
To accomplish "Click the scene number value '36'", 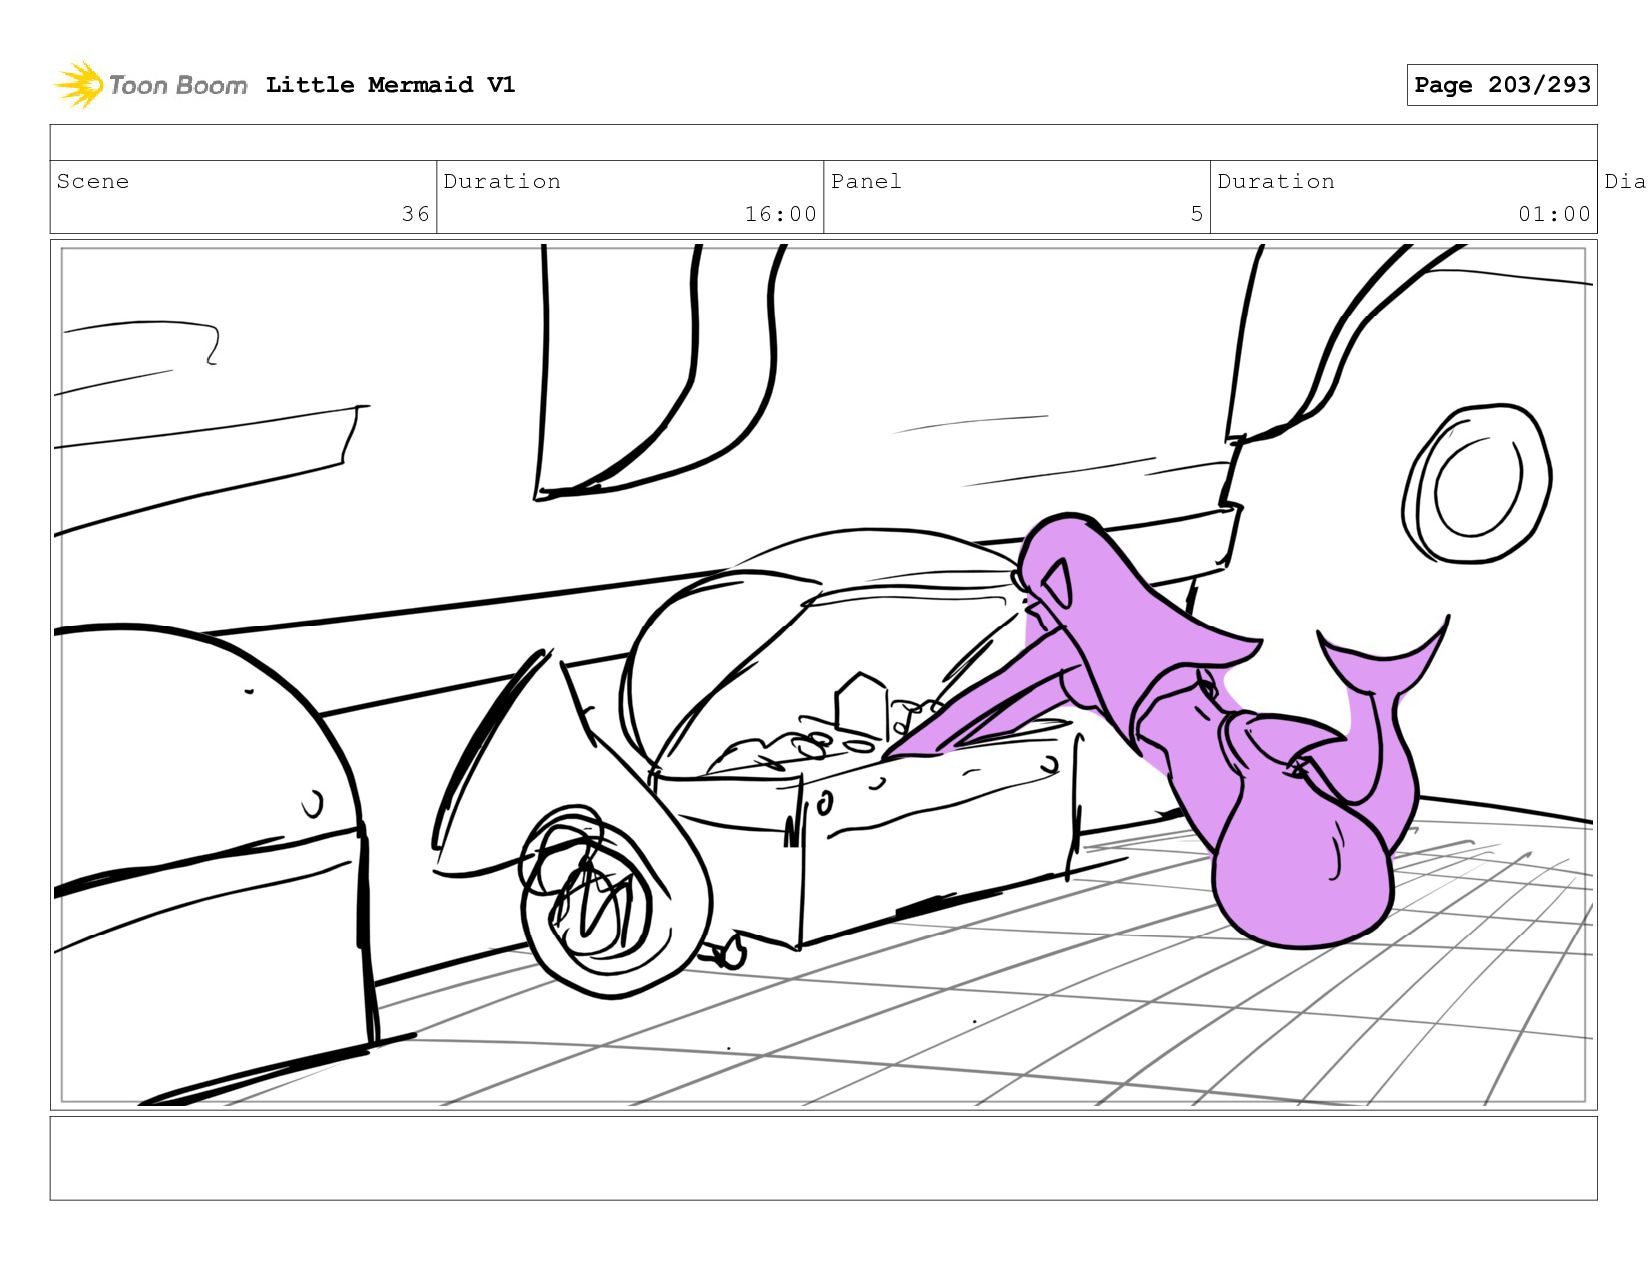I will point(416,214).
